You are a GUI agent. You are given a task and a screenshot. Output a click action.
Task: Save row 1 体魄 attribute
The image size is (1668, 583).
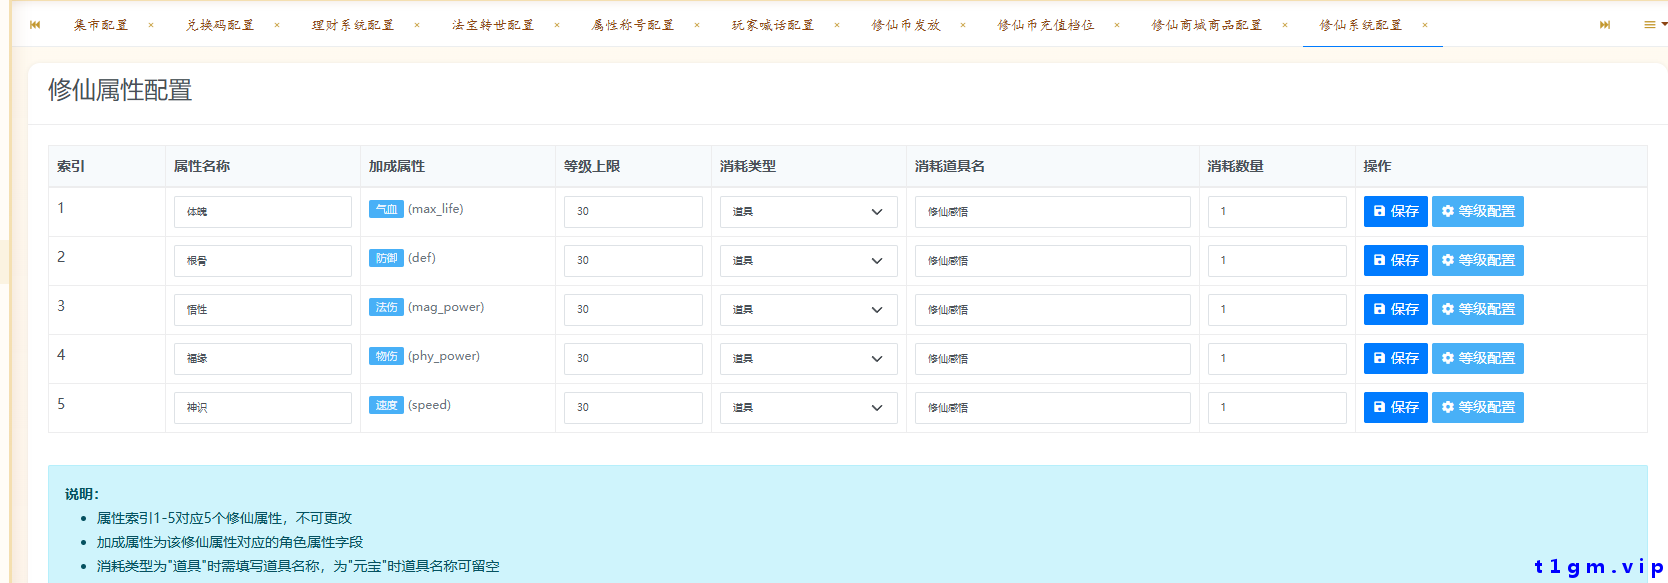point(1396,211)
